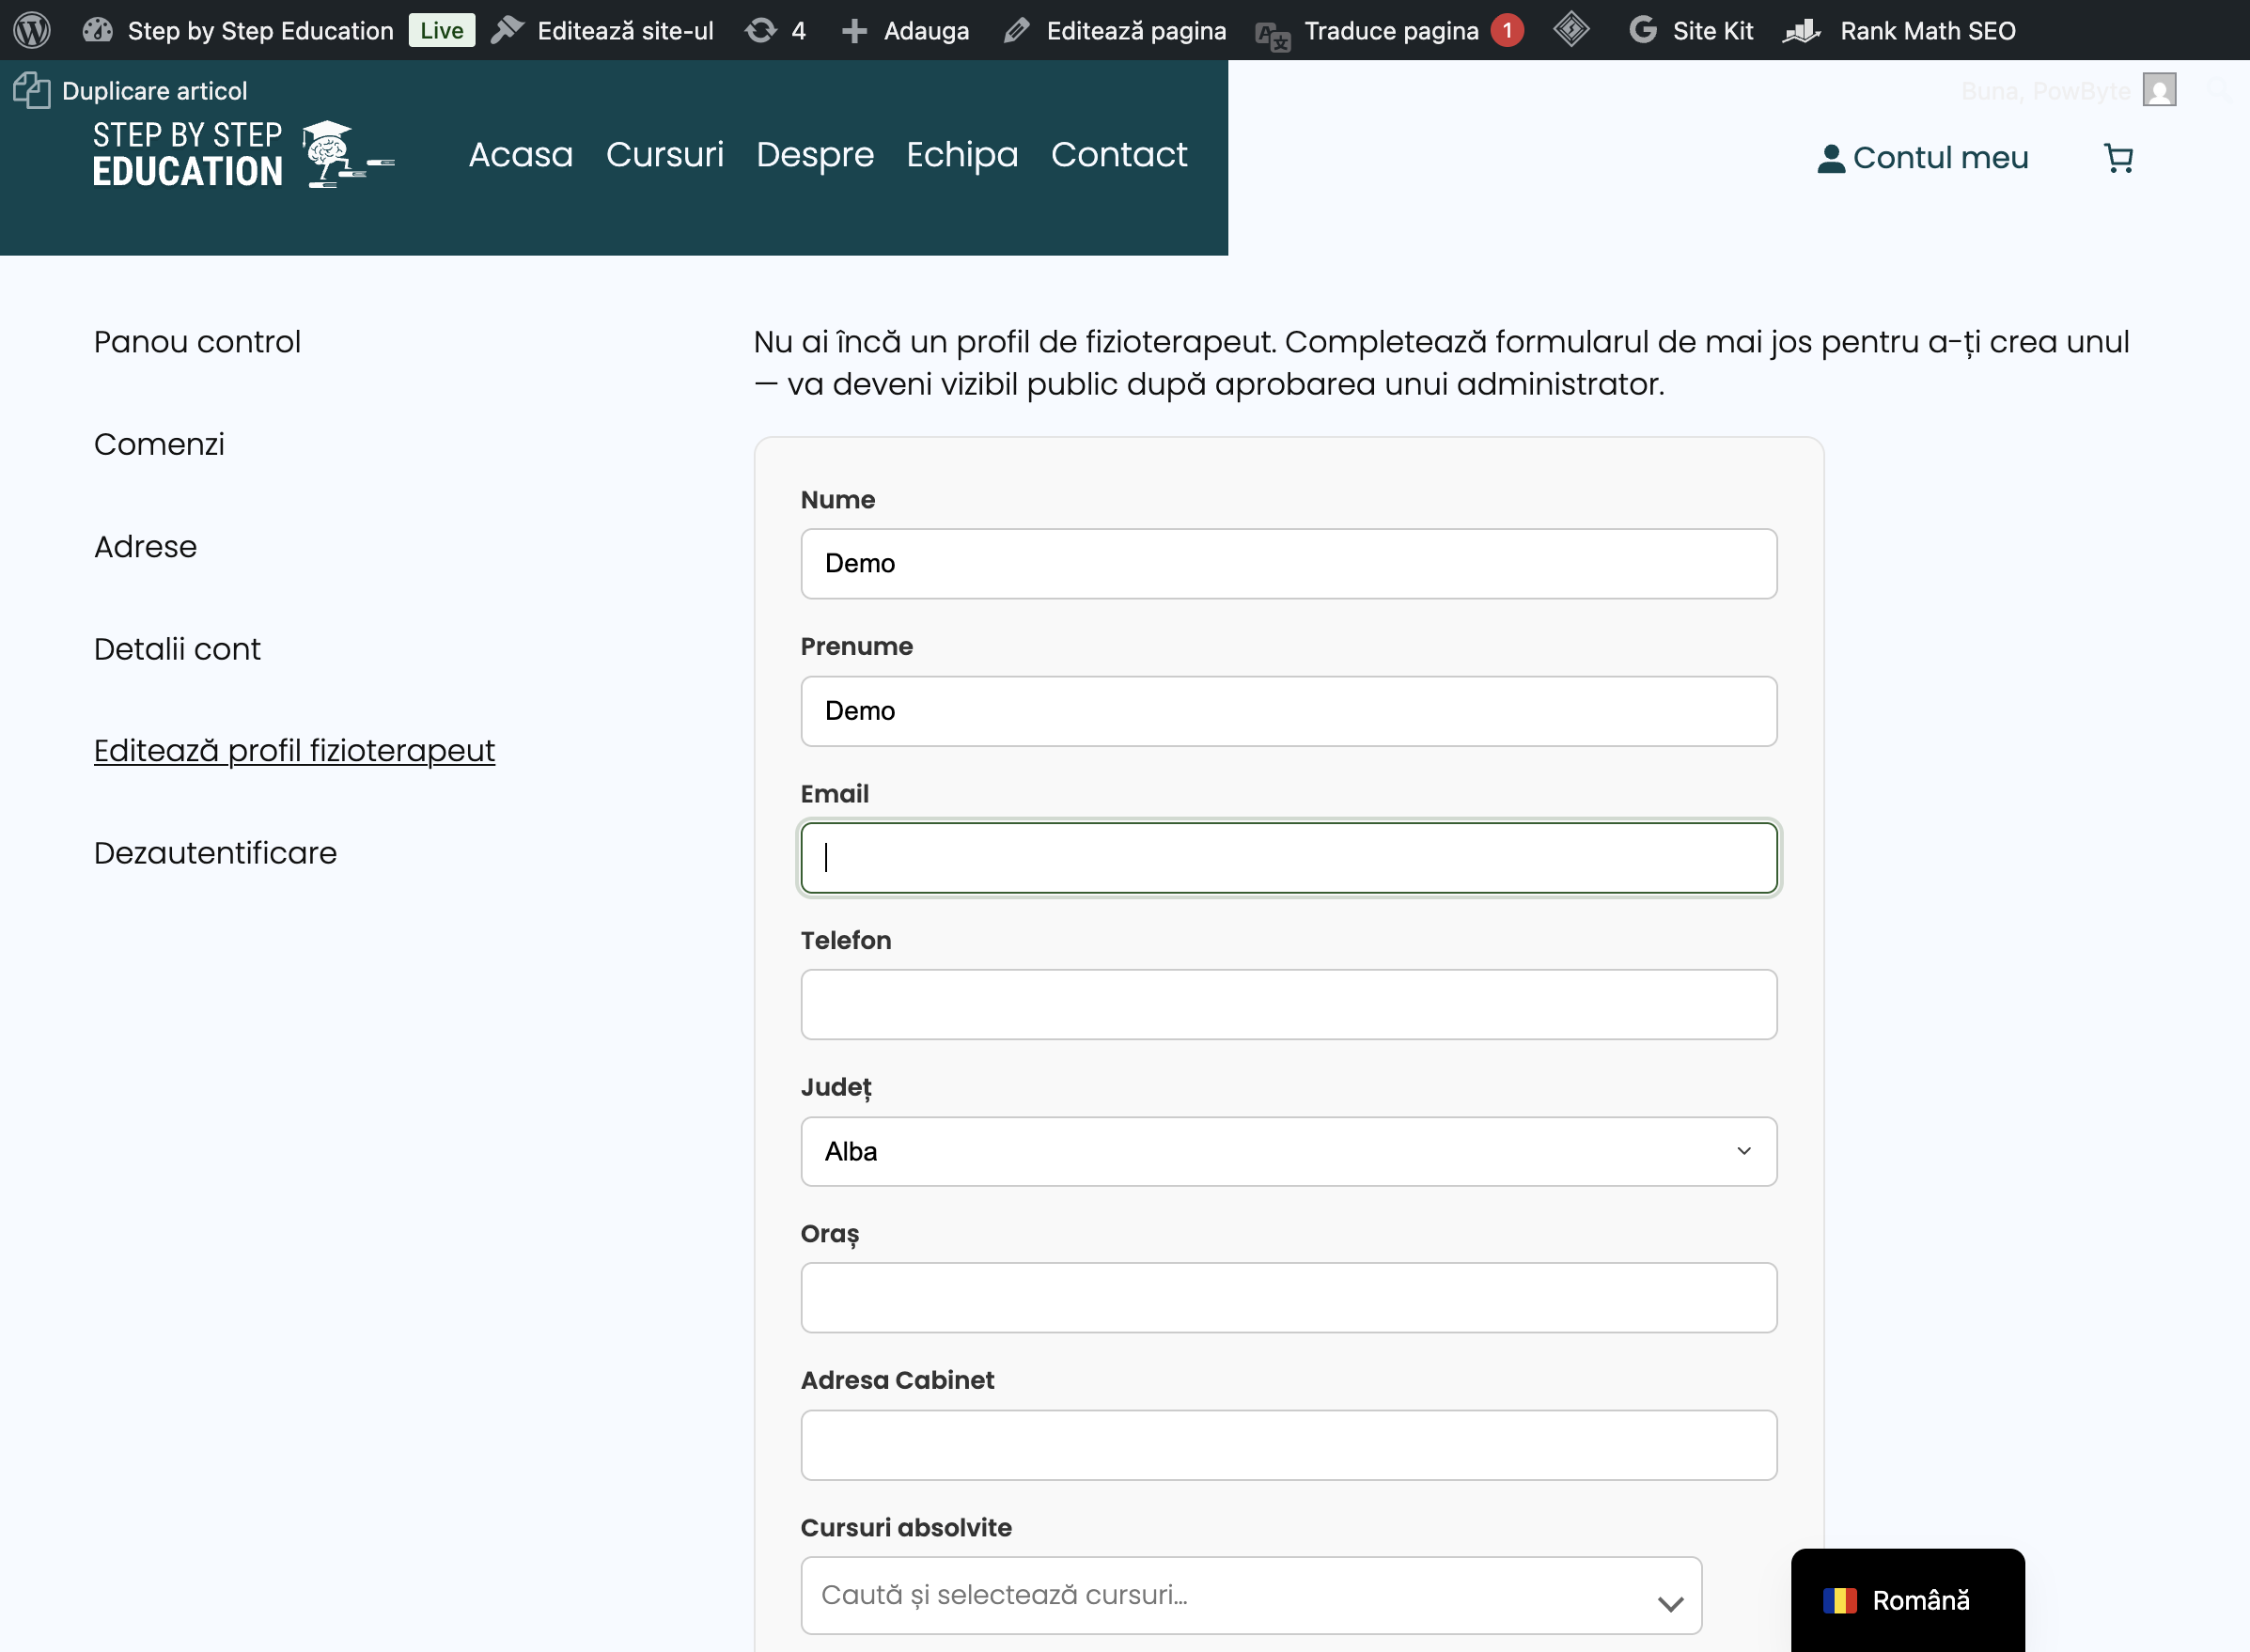2250x1652 pixels.
Task: Open the shopping cart icon
Action: pyautogui.click(x=2118, y=158)
